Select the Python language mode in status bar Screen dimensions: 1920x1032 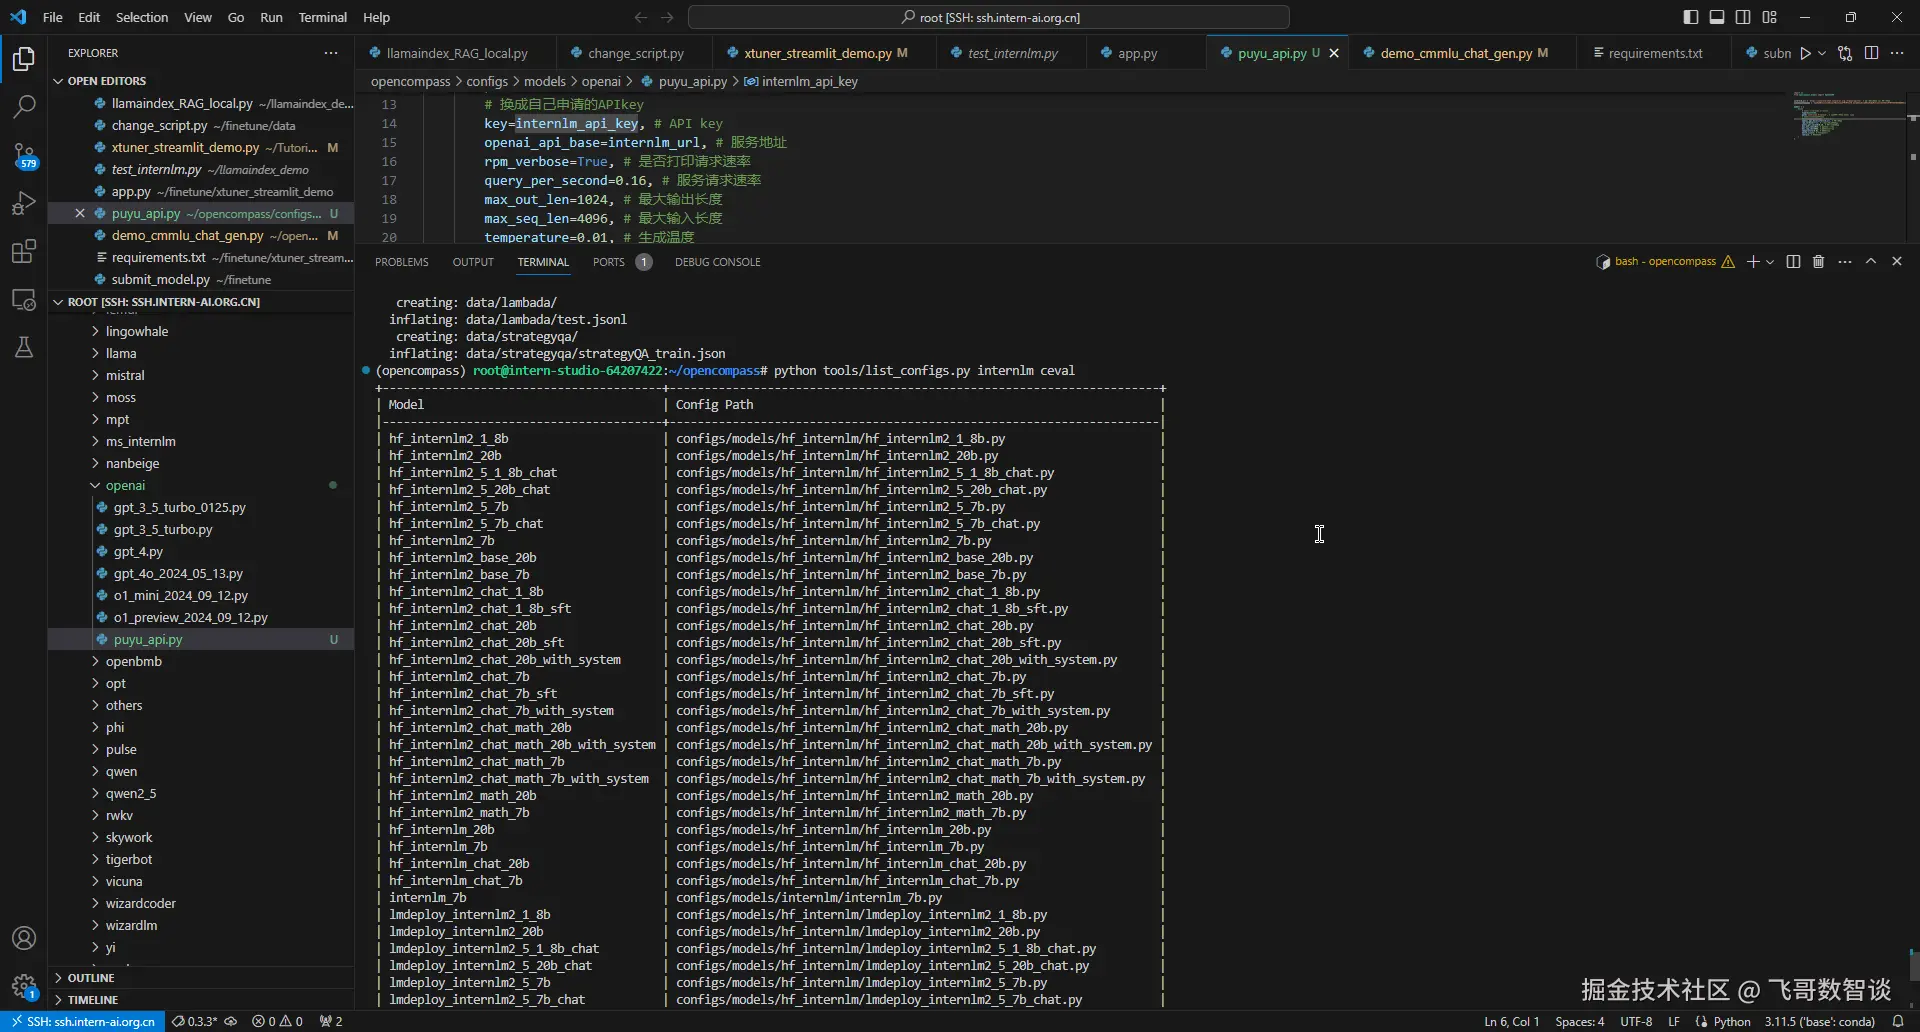click(1732, 1022)
